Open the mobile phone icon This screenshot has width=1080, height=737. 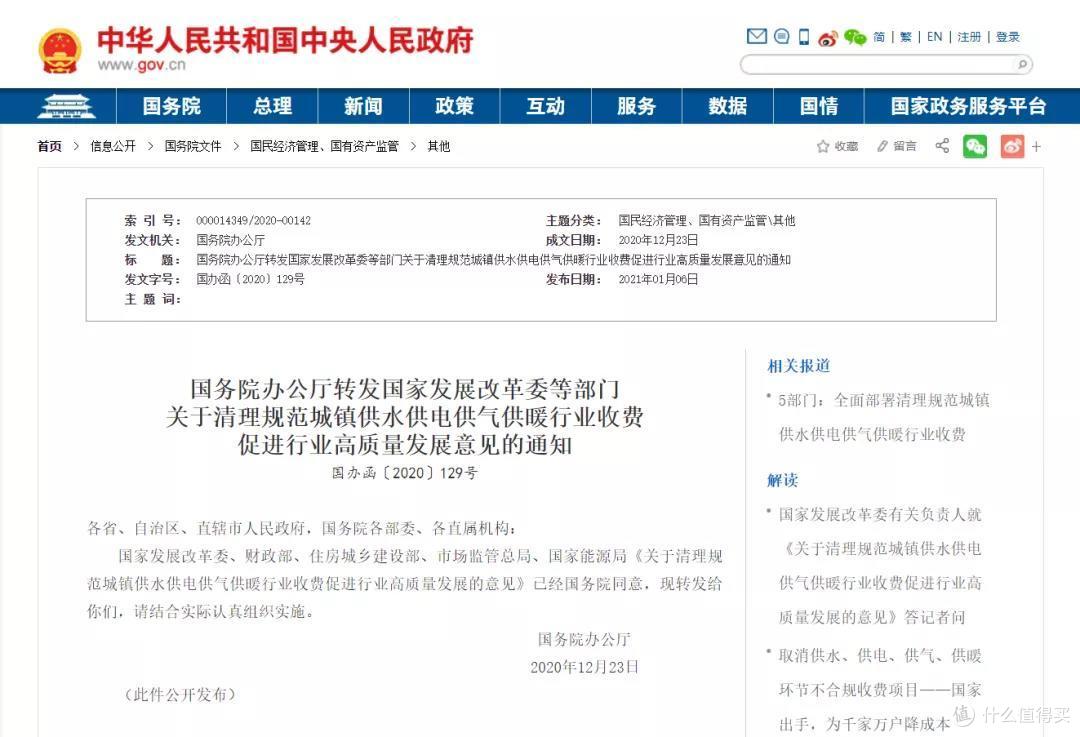pos(804,37)
